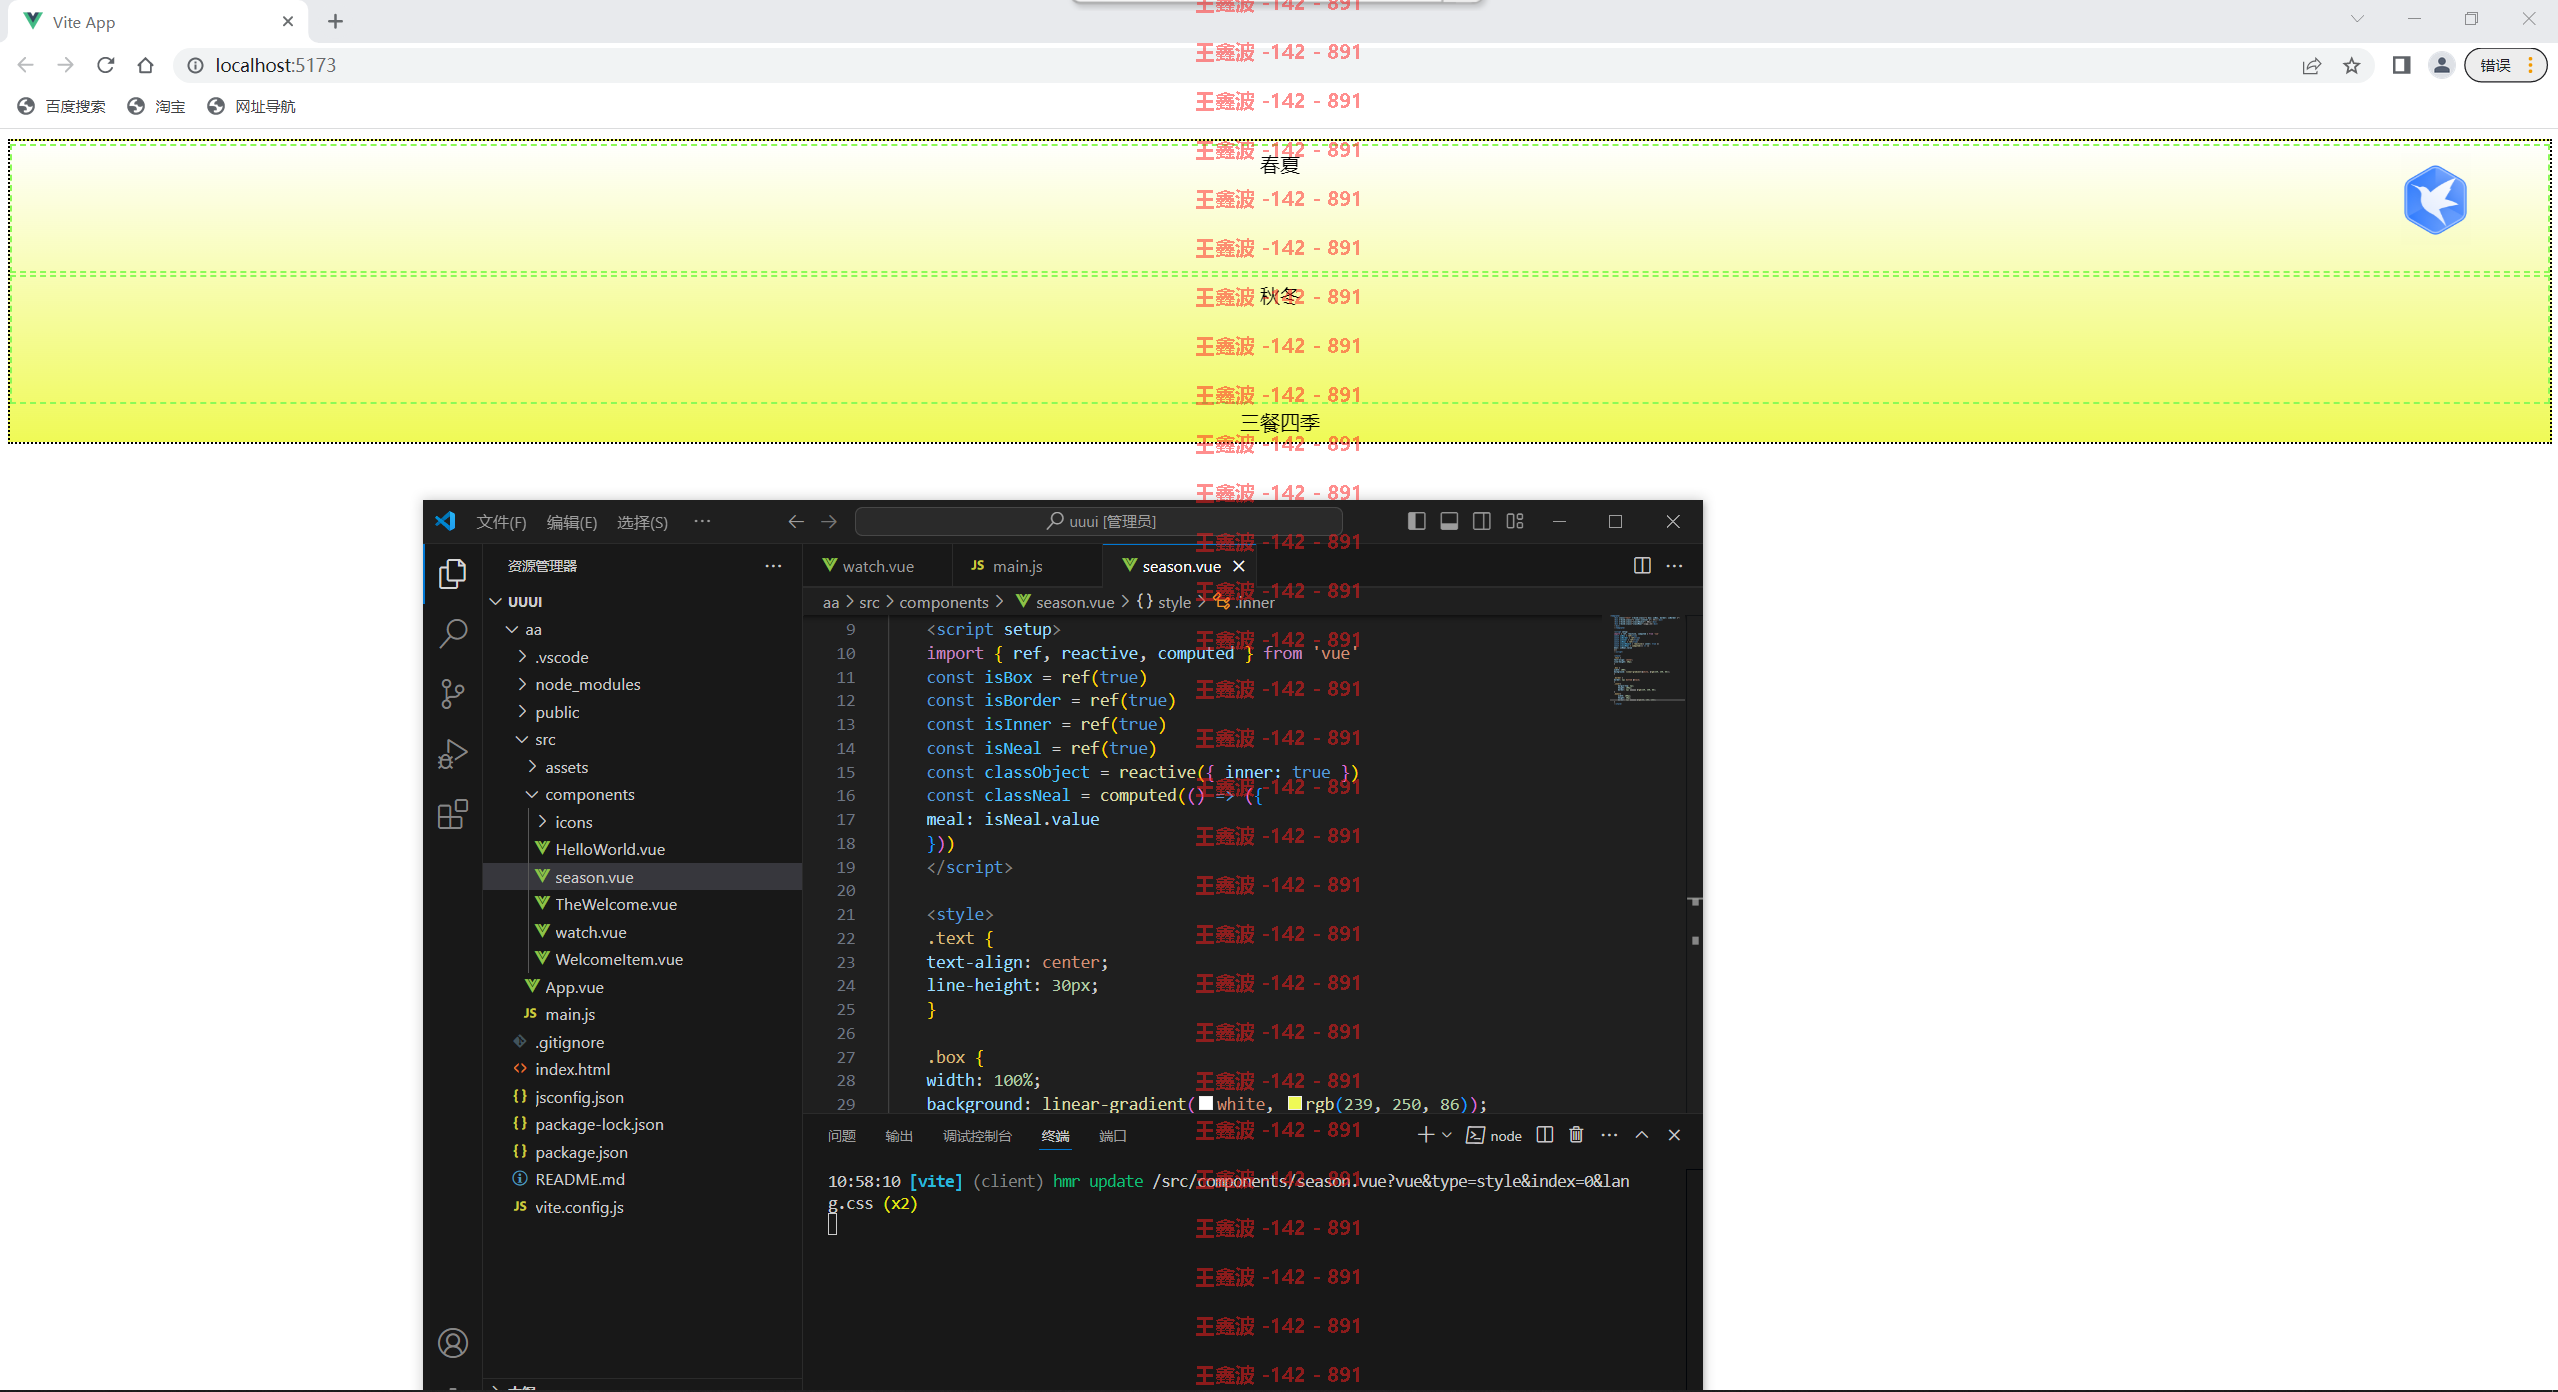This screenshot has width=2558, height=1392.
Task: Open the Extensions view icon
Action: click(x=452, y=814)
